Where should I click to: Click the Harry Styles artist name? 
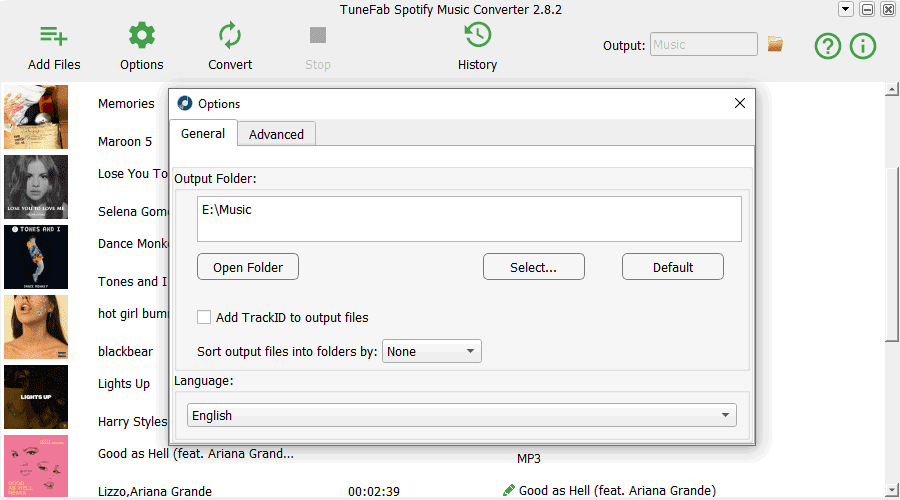(133, 421)
